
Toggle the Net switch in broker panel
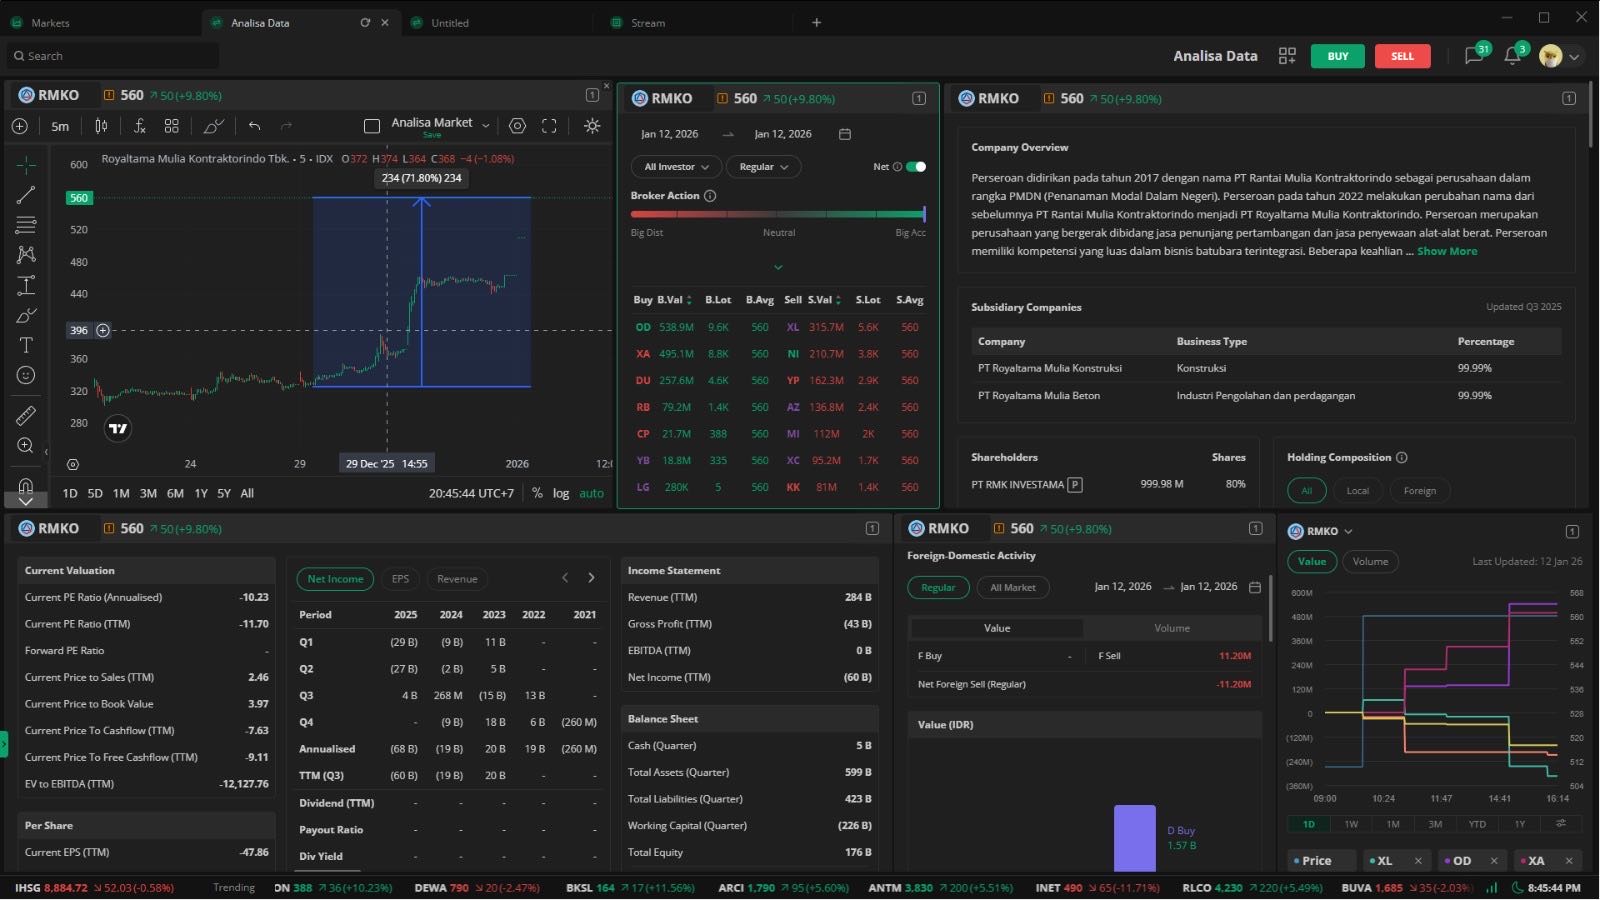(915, 167)
